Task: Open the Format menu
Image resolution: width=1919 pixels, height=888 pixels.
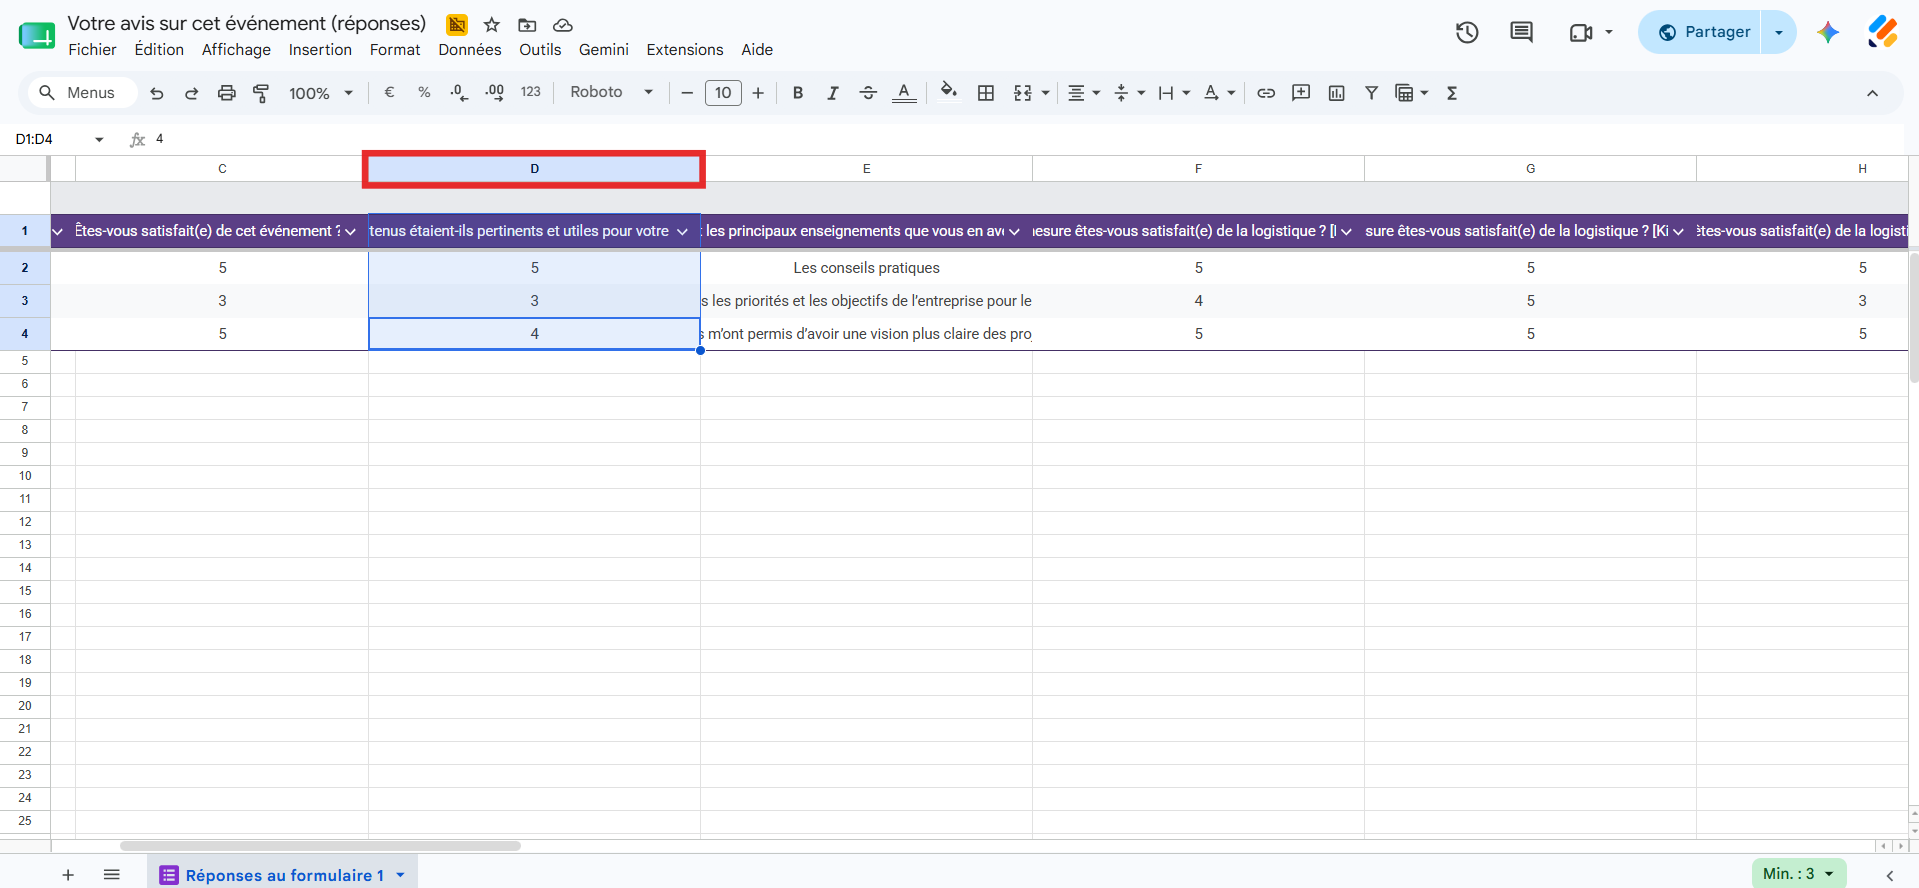Action: pos(395,50)
